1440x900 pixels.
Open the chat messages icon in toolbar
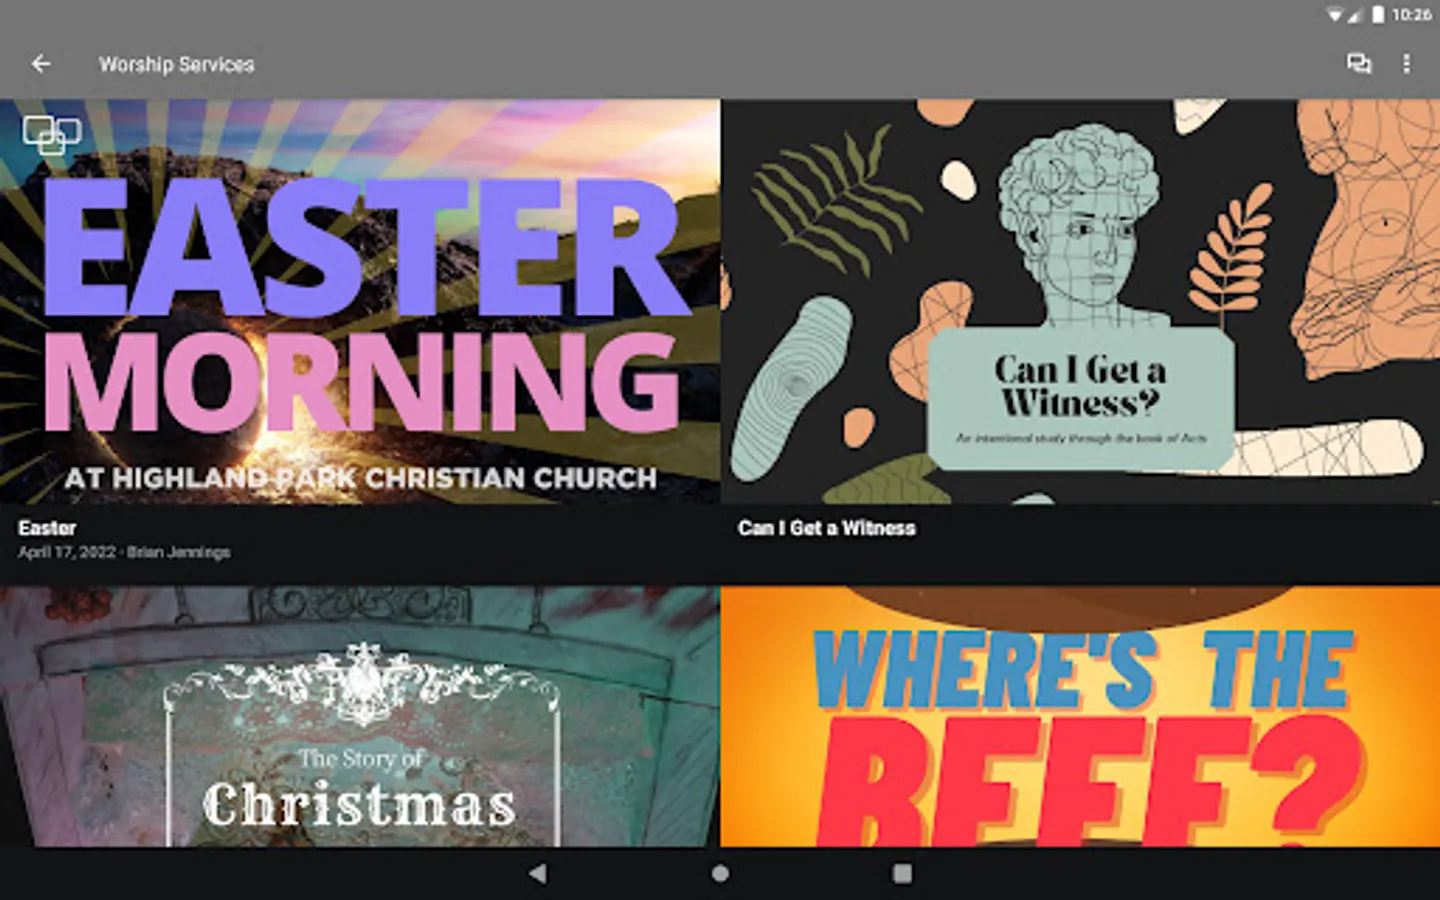1358,64
